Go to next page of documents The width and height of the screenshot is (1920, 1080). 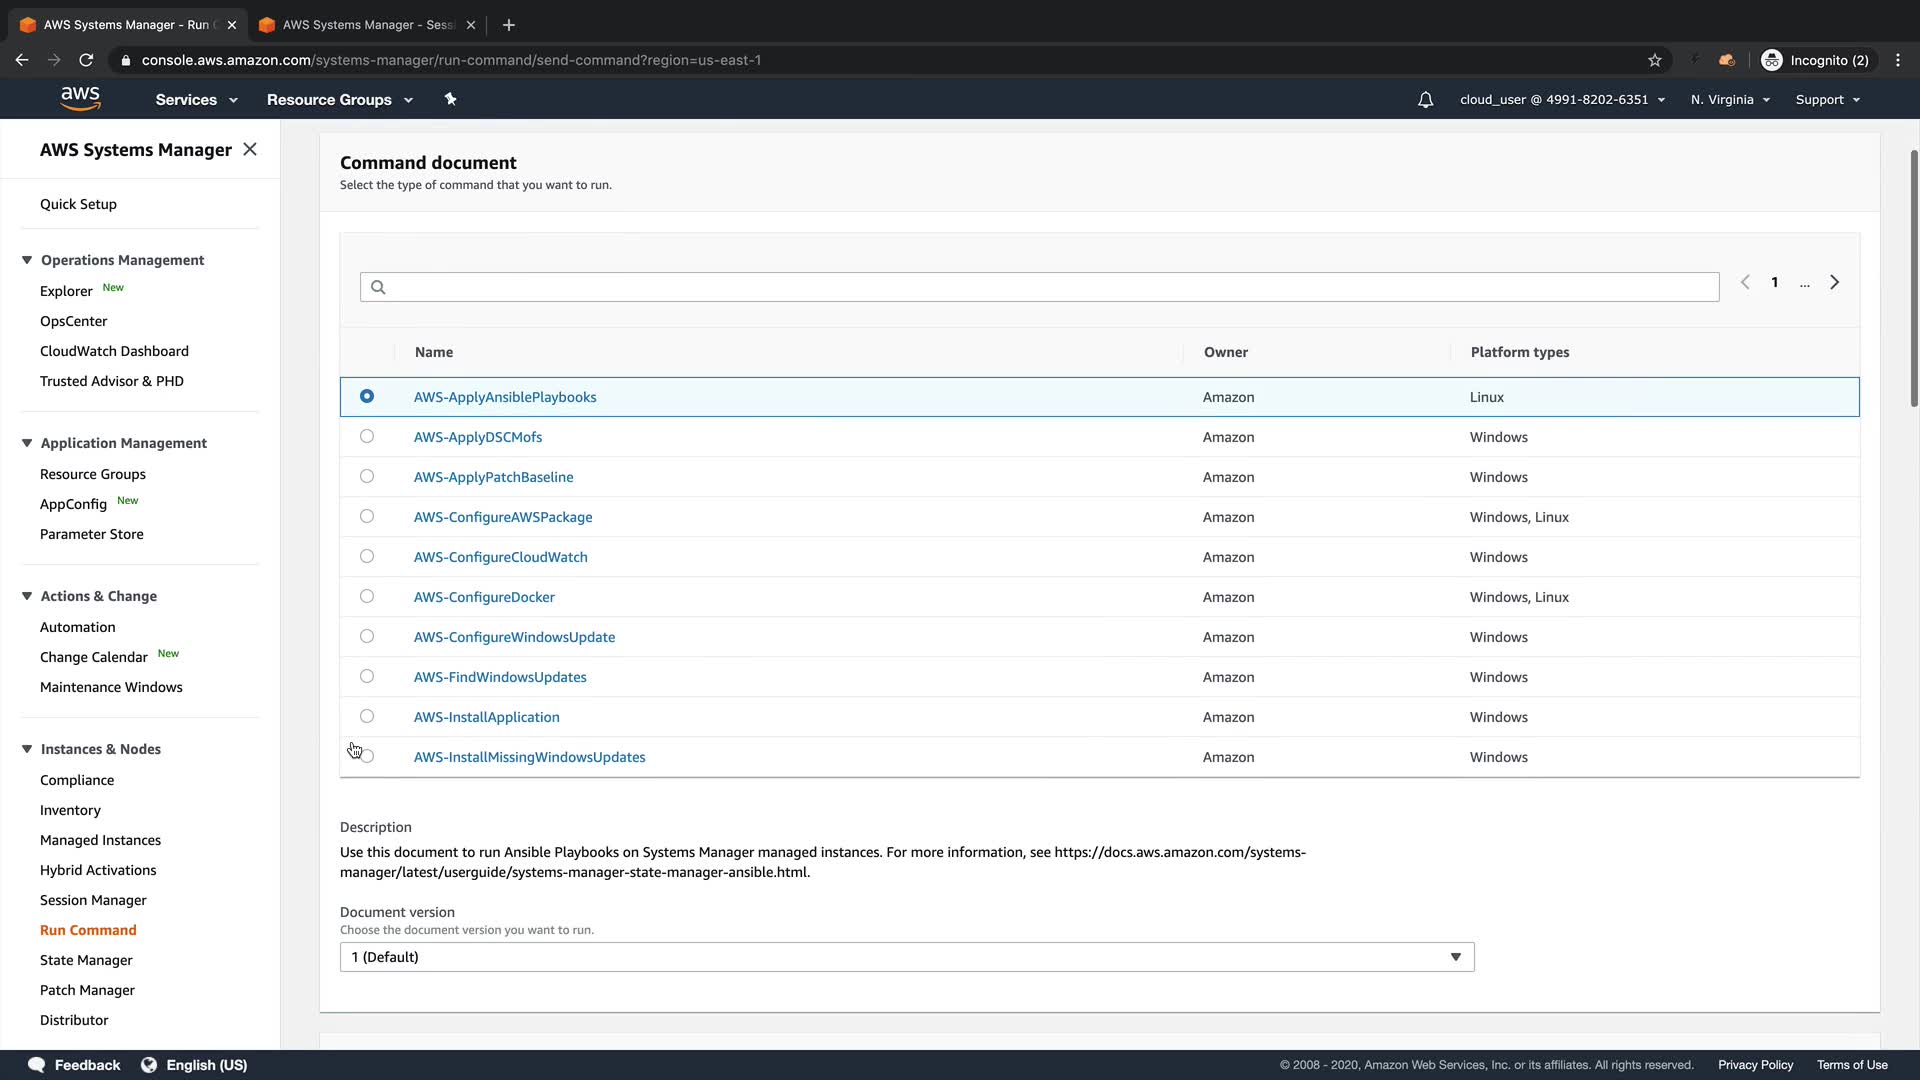tap(1834, 283)
